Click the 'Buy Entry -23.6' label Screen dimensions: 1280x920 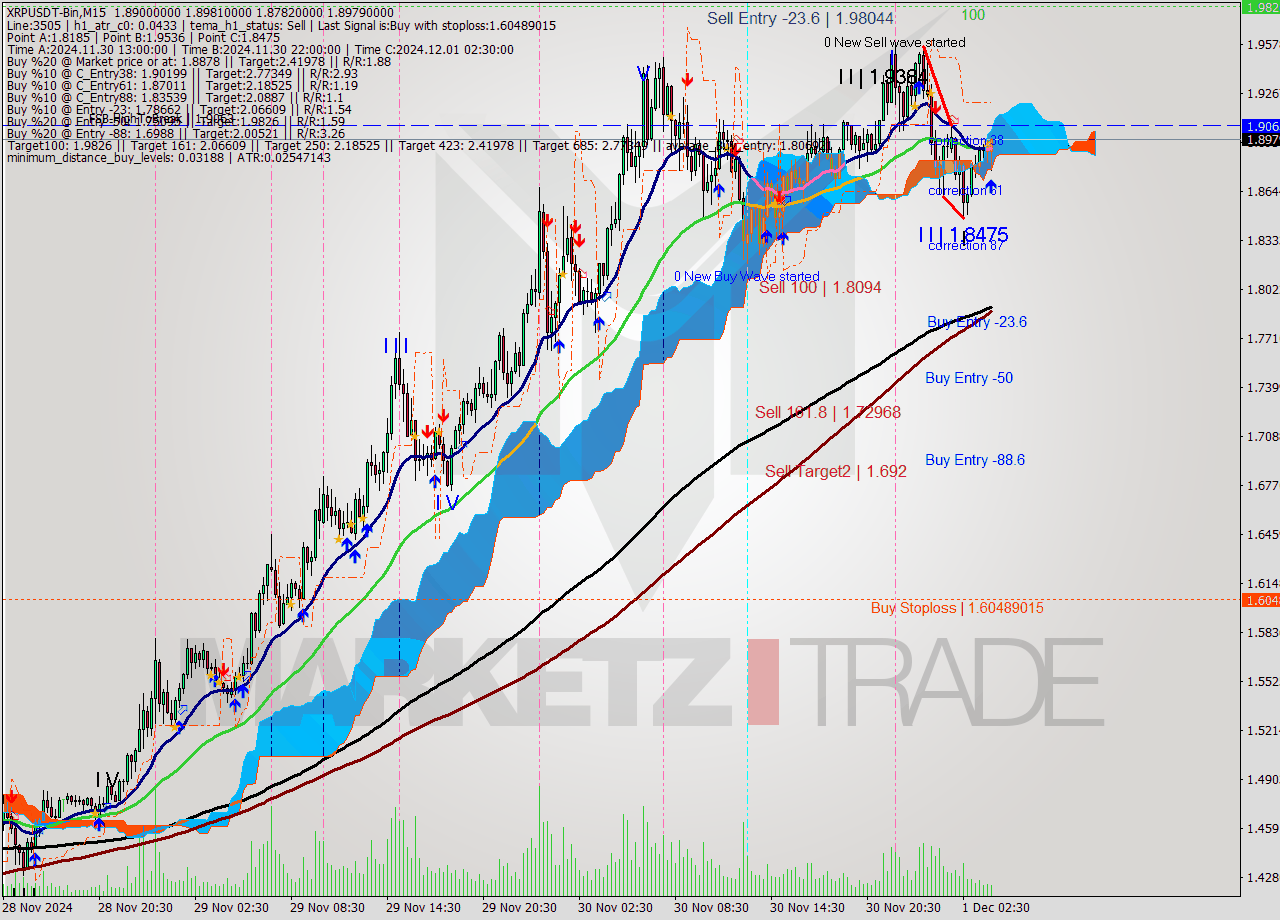(977, 322)
